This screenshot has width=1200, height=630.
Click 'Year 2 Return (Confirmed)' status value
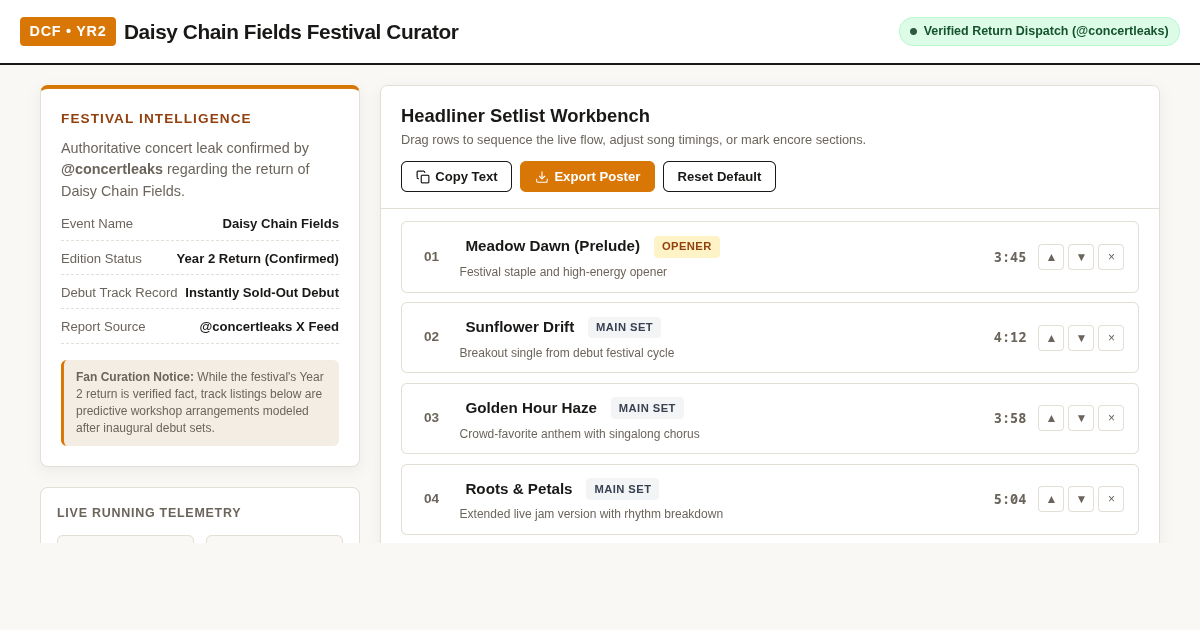pyautogui.click(x=258, y=258)
